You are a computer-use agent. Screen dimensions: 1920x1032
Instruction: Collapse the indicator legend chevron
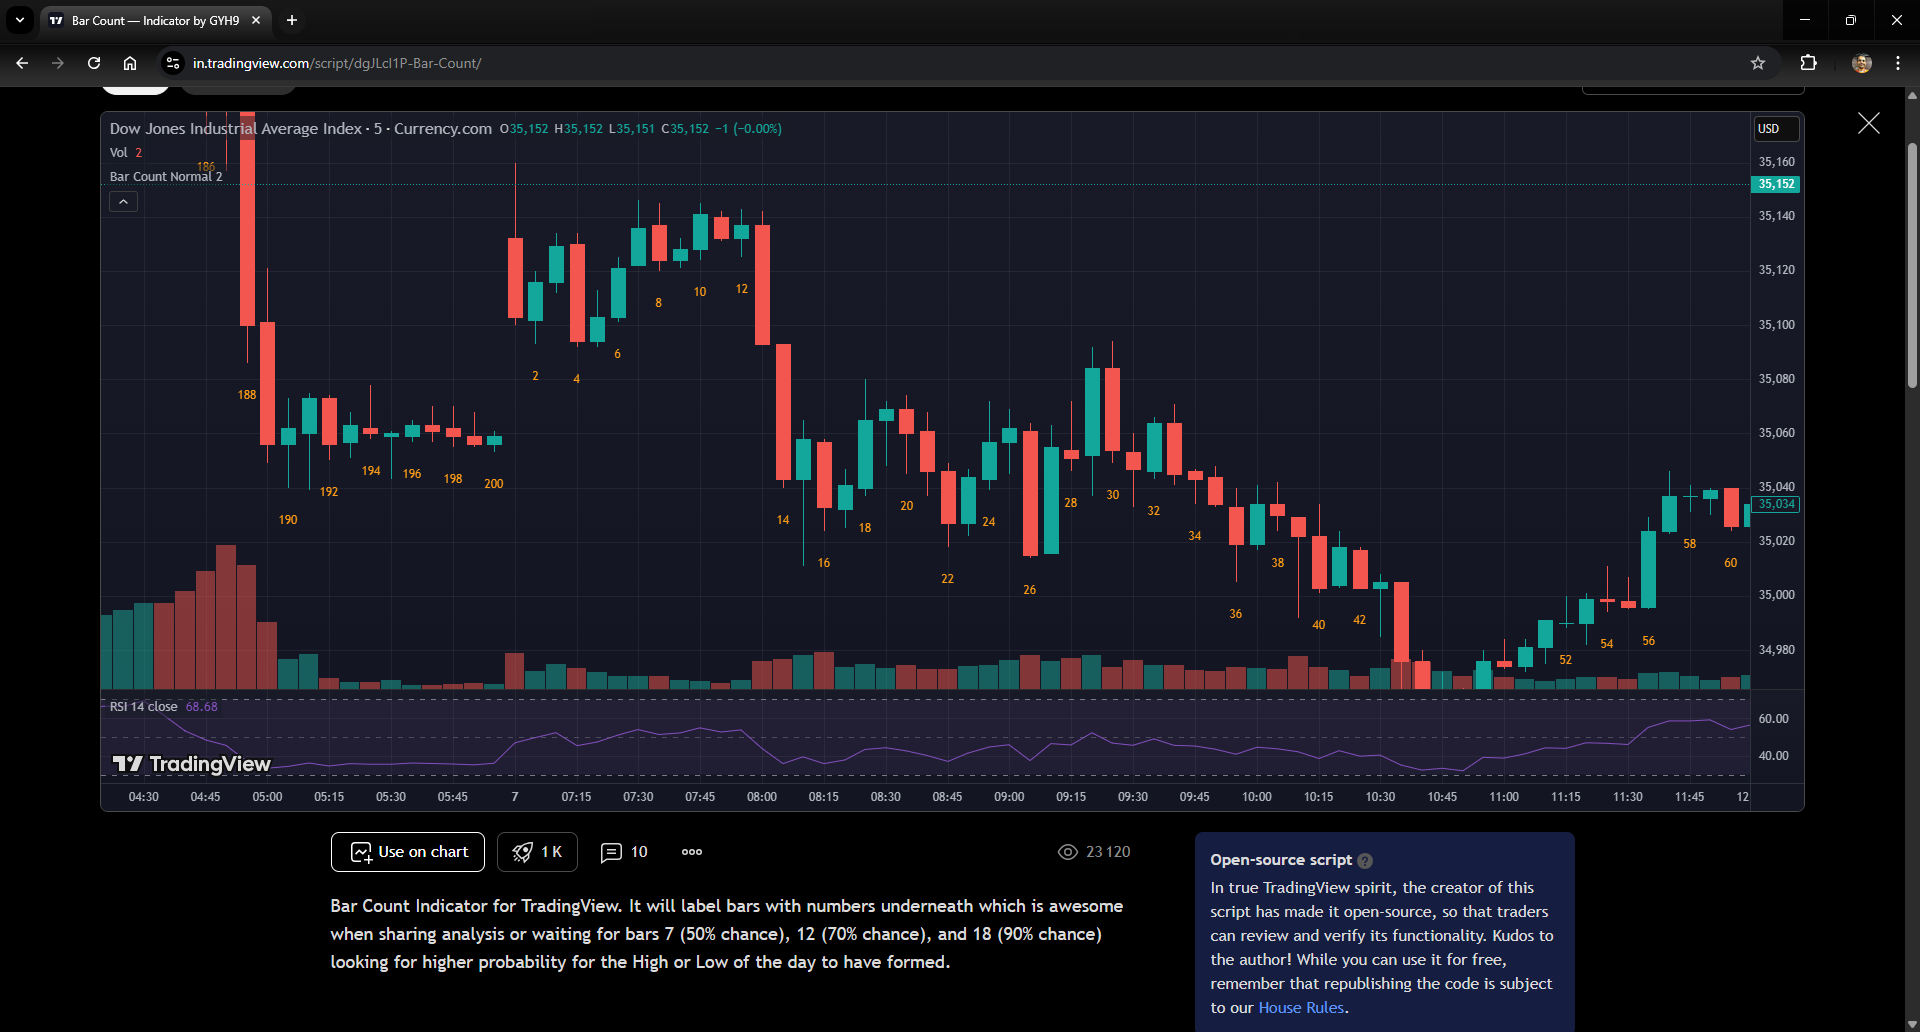123,202
